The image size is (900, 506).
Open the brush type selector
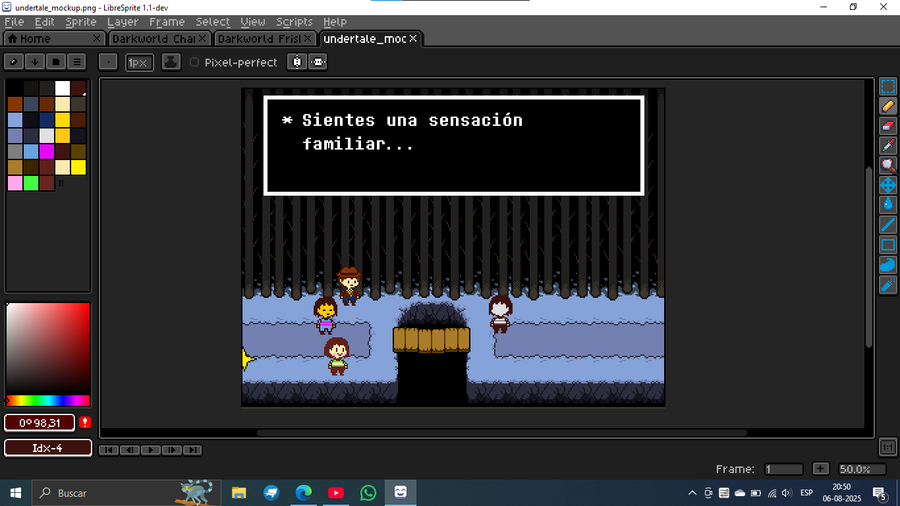(108, 61)
